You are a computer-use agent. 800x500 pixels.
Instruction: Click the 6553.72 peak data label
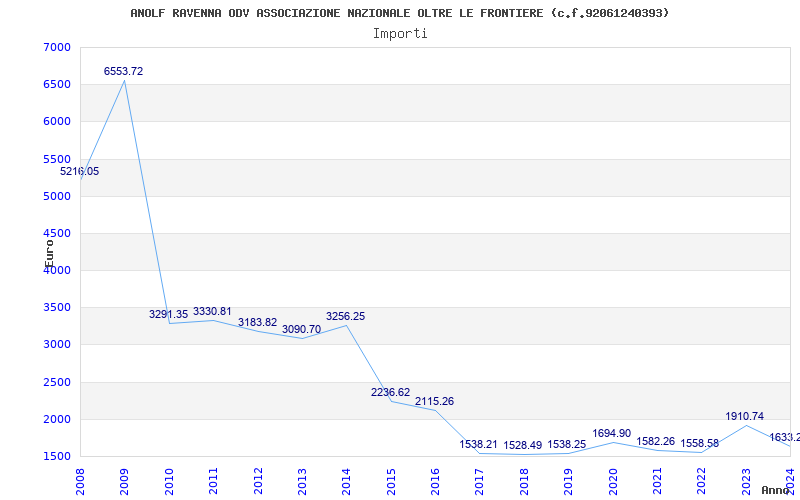[123, 72]
